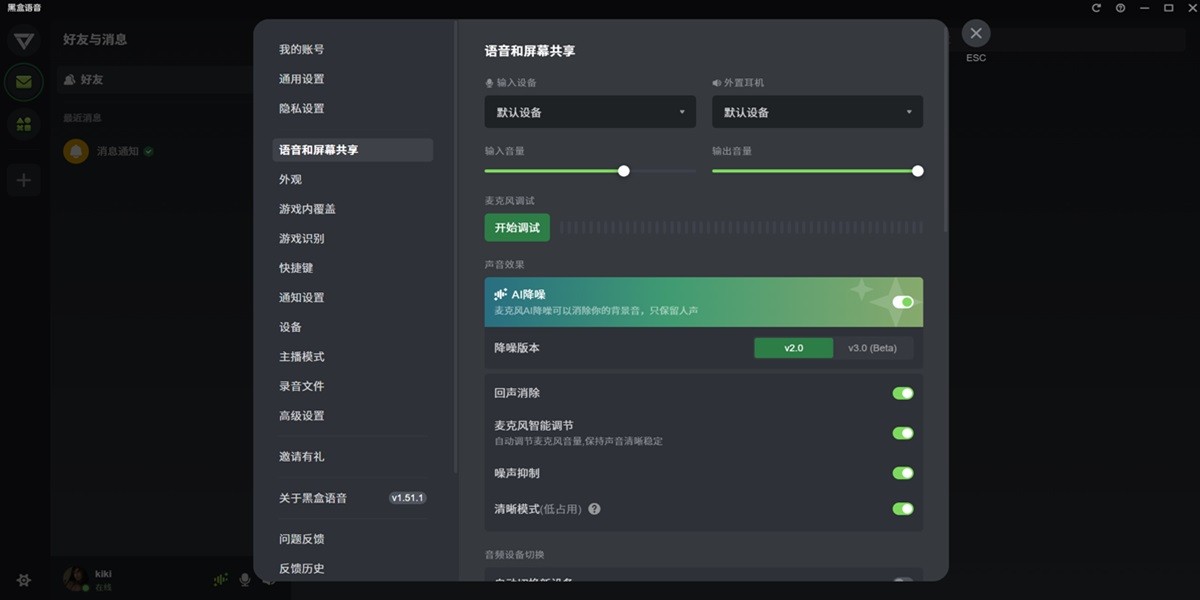
Task: Click the microphone icon in the bottom bar
Action: 243,578
